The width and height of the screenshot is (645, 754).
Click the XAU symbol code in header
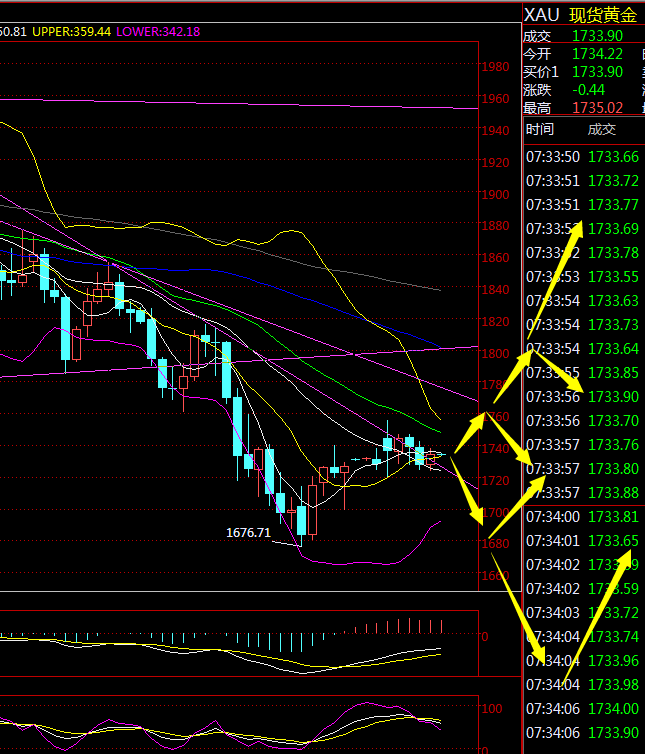pyautogui.click(x=543, y=15)
